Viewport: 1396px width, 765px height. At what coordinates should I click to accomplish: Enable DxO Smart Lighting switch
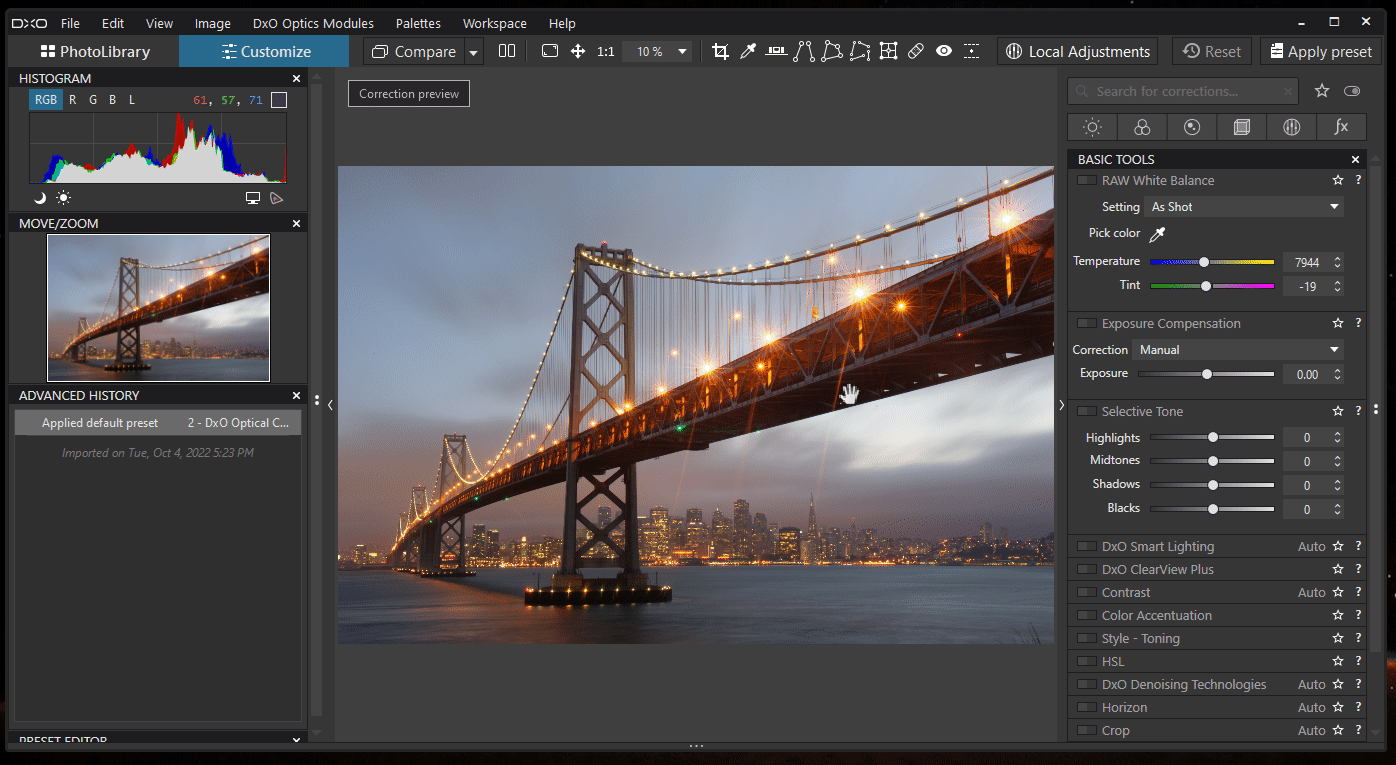click(x=1086, y=547)
